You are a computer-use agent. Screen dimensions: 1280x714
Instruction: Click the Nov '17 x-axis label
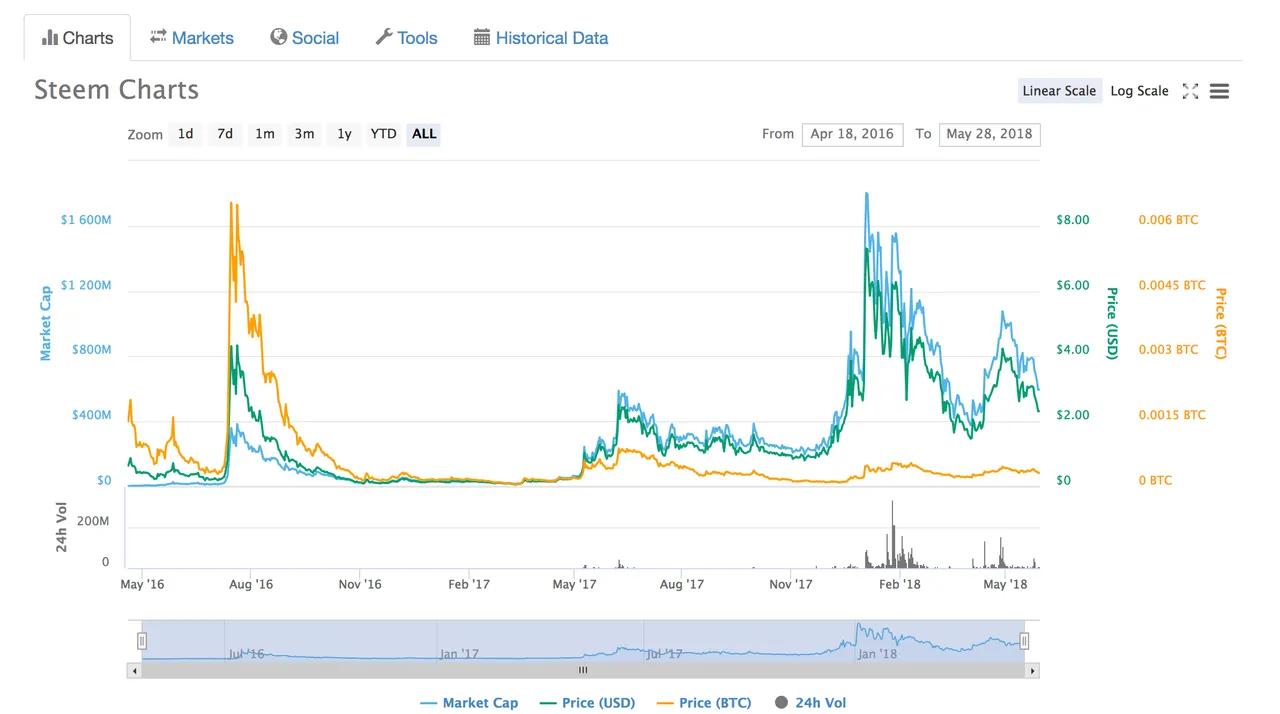pyautogui.click(x=791, y=584)
